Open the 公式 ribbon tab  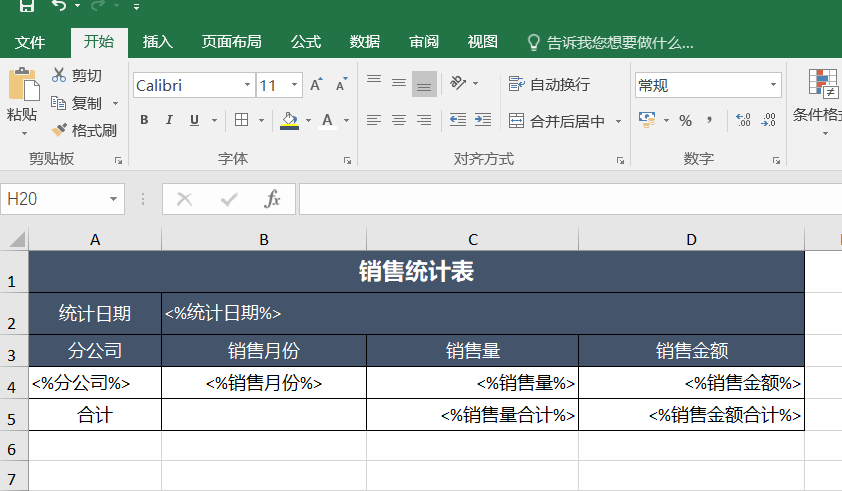(x=306, y=42)
